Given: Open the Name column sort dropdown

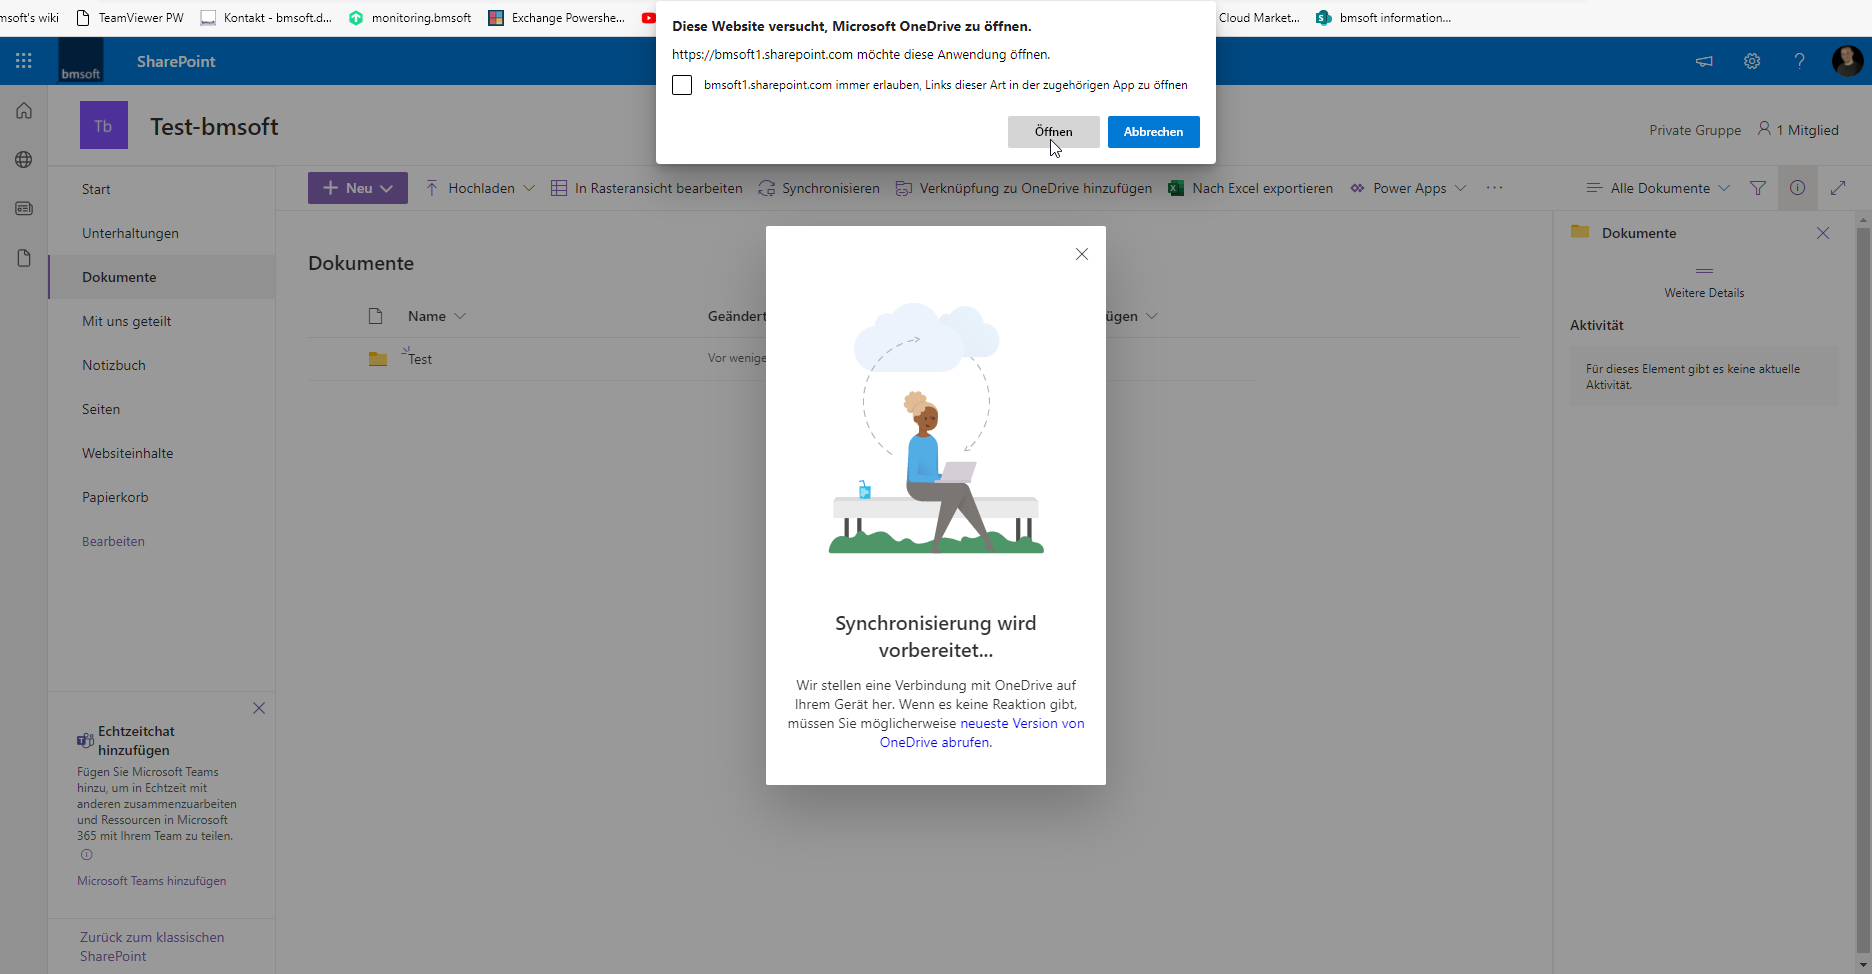Looking at the screenshot, I should [437, 316].
